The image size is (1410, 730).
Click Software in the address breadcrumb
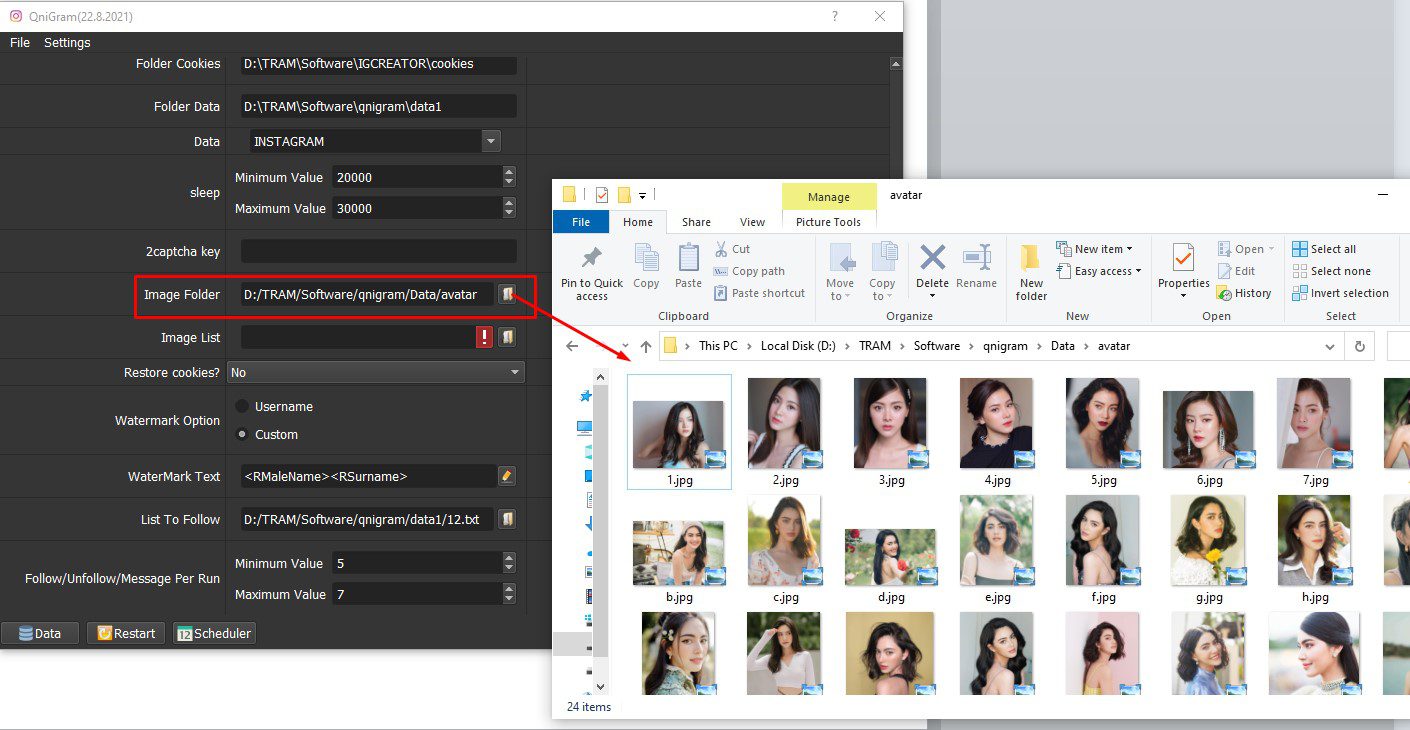pyautogui.click(x=937, y=346)
